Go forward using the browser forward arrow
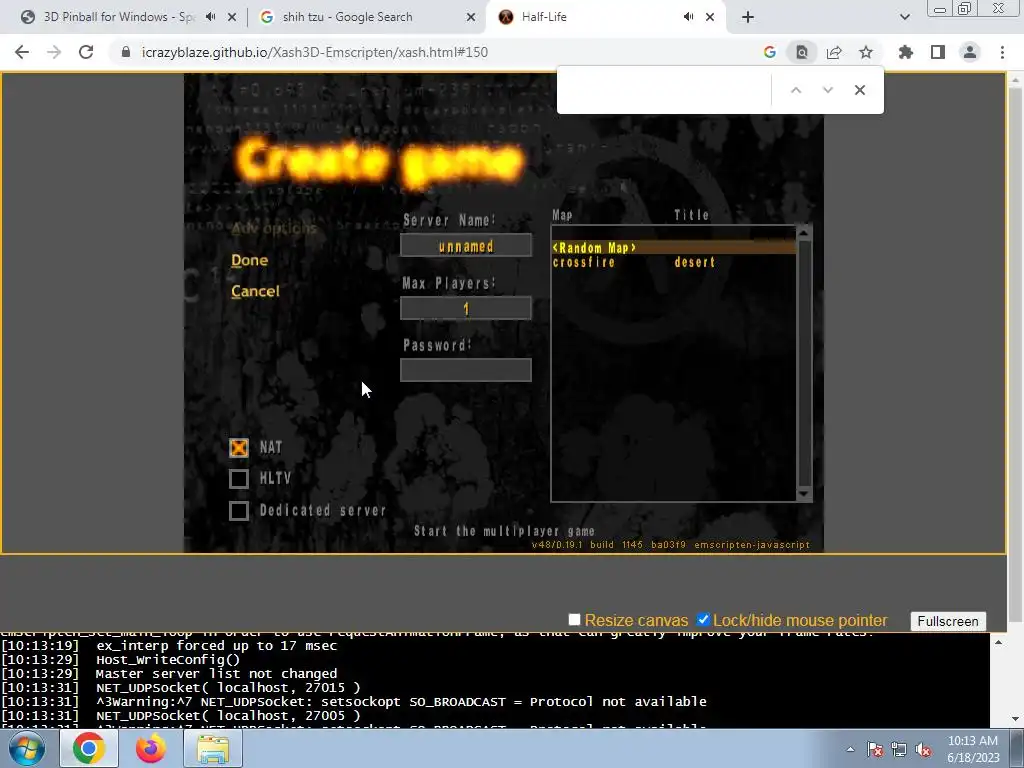Image resolution: width=1024 pixels, height=768 pixels. pyautogui.click(x=54, y=52)
